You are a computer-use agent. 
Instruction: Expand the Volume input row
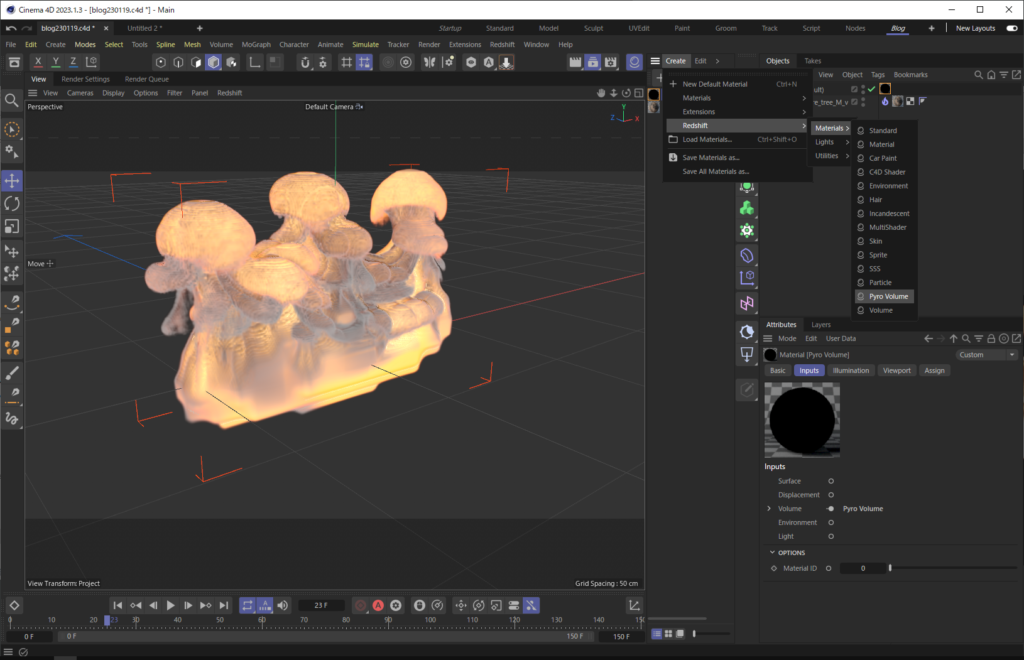pos(769,508)
